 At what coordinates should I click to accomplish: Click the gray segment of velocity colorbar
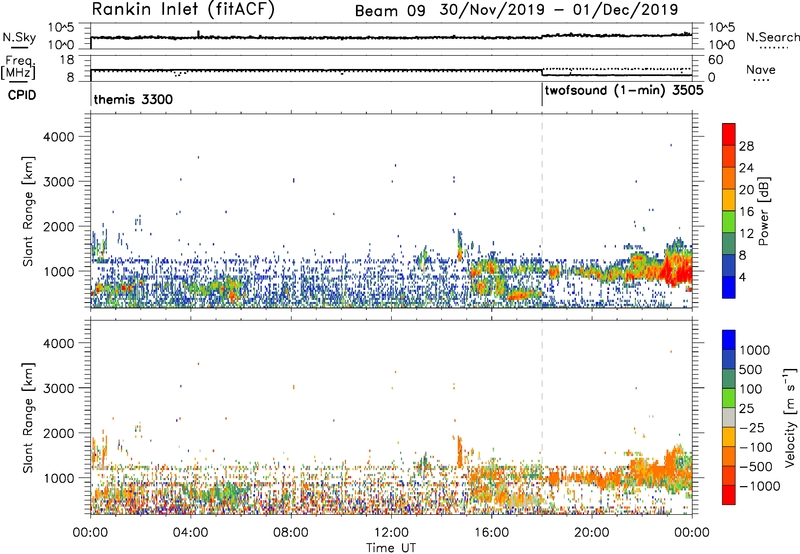(729, 417)
